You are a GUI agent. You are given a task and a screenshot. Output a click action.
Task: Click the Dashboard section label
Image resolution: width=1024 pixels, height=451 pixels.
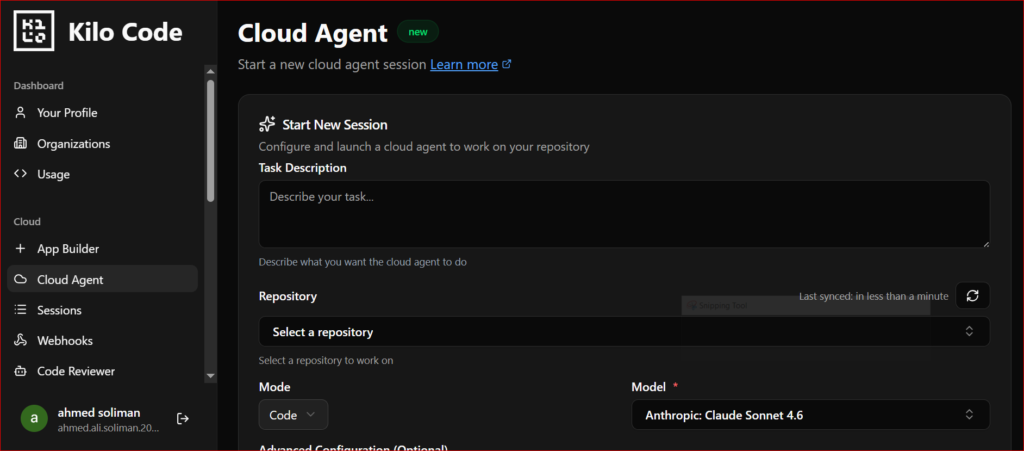click(x=39, y=86)
